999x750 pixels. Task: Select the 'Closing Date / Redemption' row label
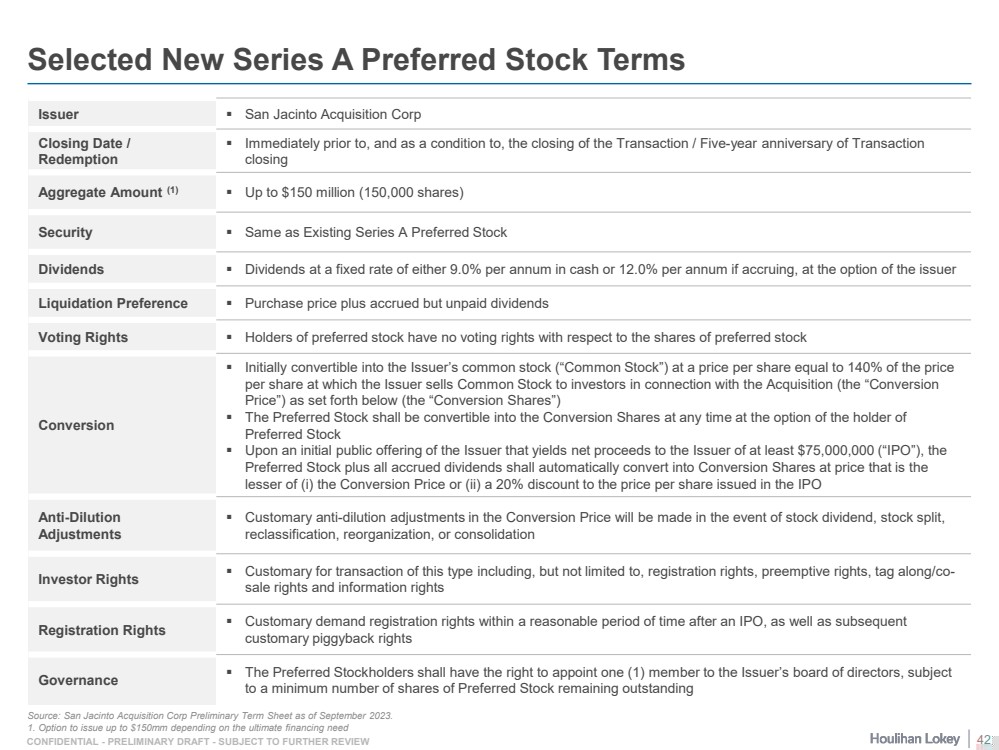84,151
